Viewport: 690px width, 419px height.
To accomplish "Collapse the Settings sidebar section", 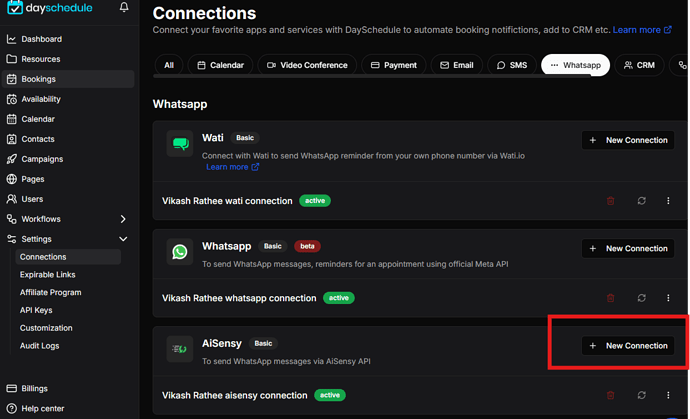I will click(123, 239).
